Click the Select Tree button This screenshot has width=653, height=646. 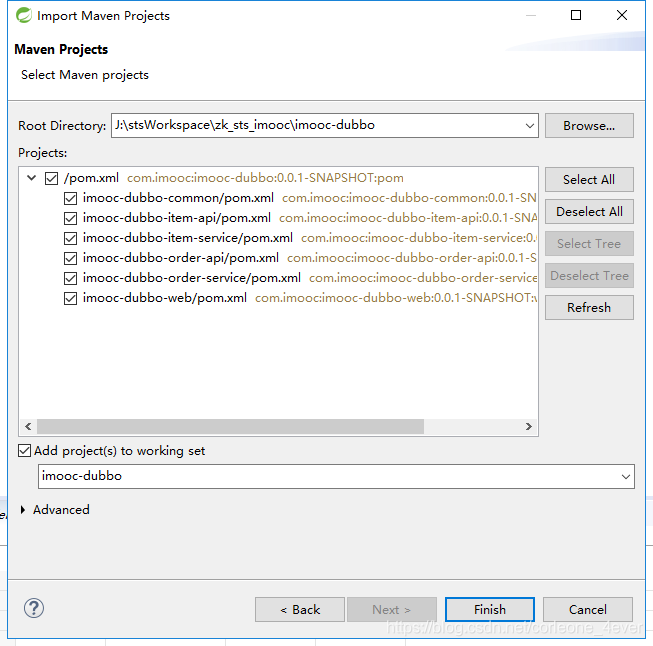click(x=589, y=244)
